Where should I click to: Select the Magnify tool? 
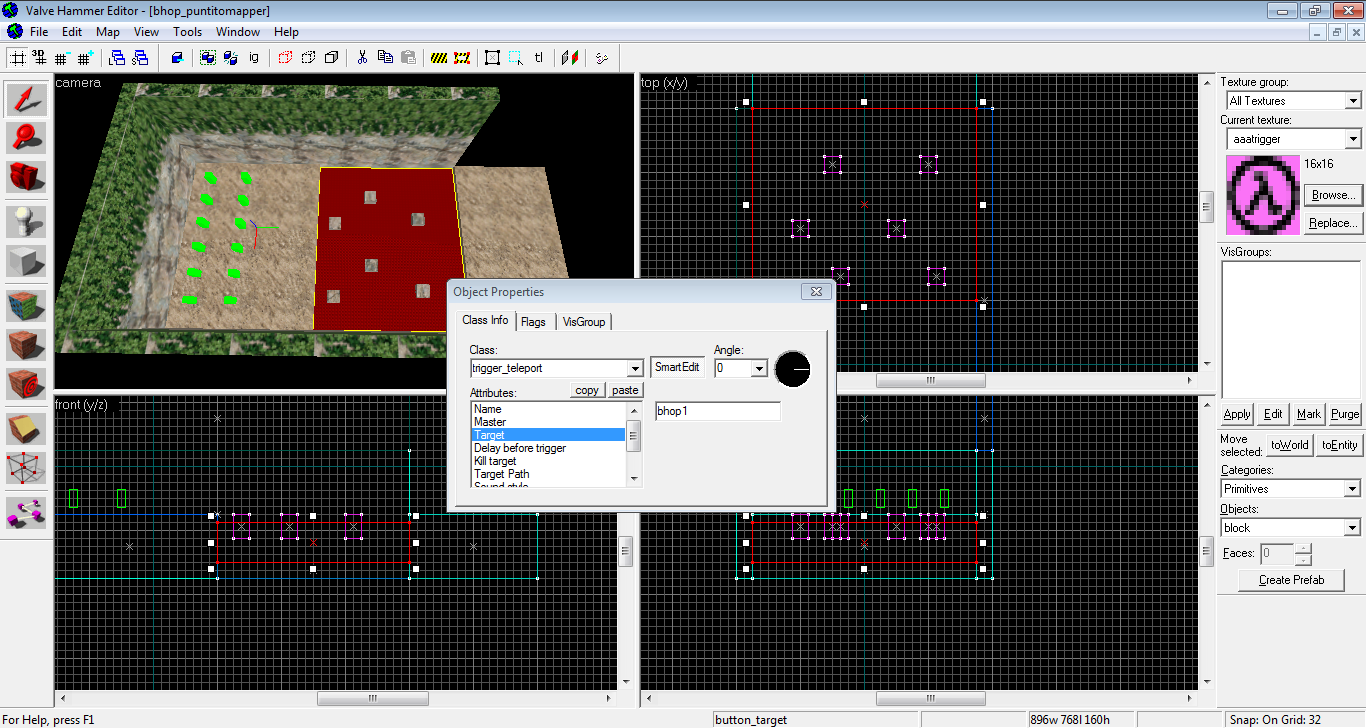27,137
